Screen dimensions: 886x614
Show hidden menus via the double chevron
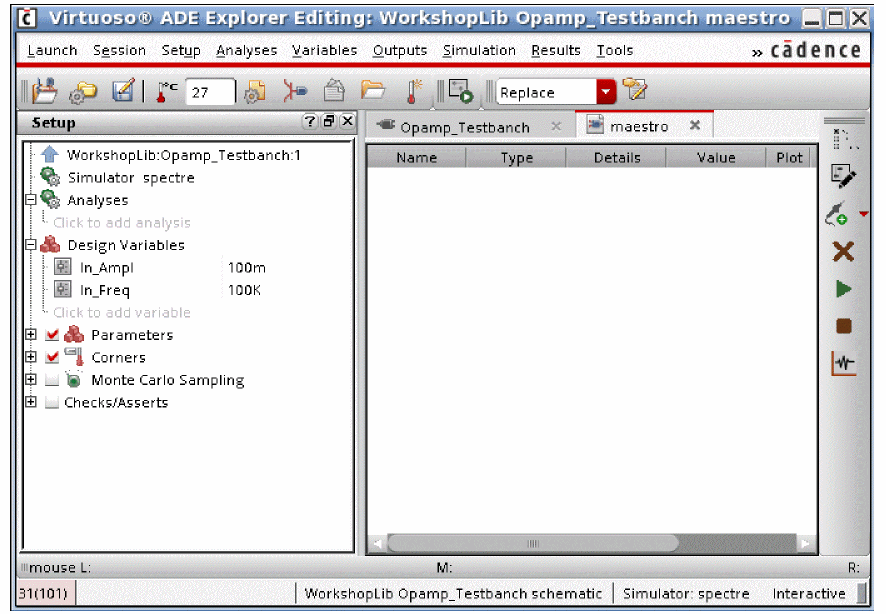[757, 53]
